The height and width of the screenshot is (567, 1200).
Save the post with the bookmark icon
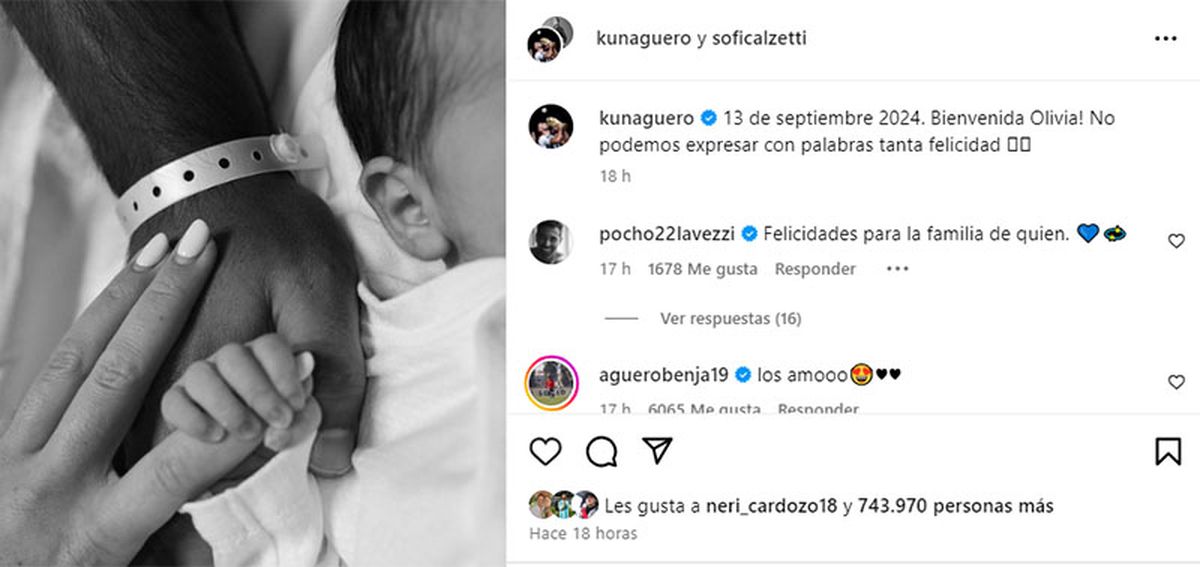[x=1168, y=452]
